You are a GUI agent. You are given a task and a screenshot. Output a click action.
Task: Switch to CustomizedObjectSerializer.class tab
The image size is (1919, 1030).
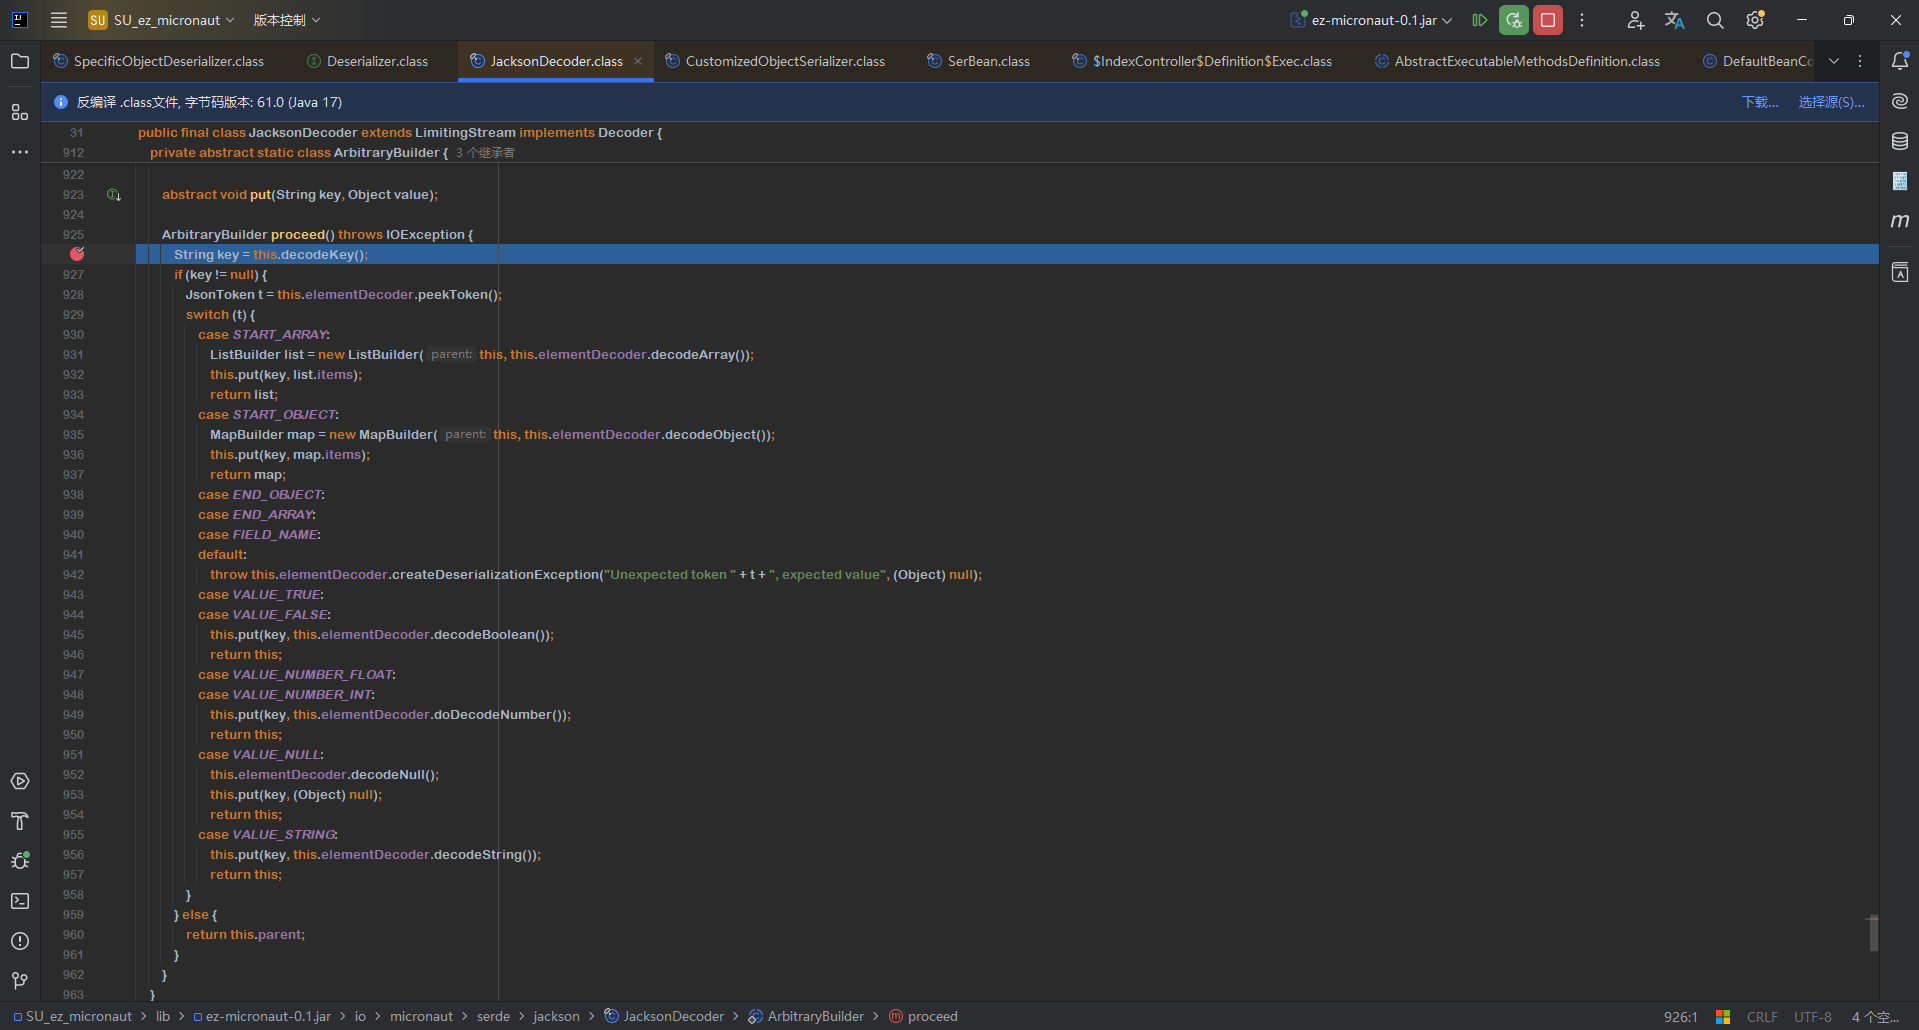(775, 61)
